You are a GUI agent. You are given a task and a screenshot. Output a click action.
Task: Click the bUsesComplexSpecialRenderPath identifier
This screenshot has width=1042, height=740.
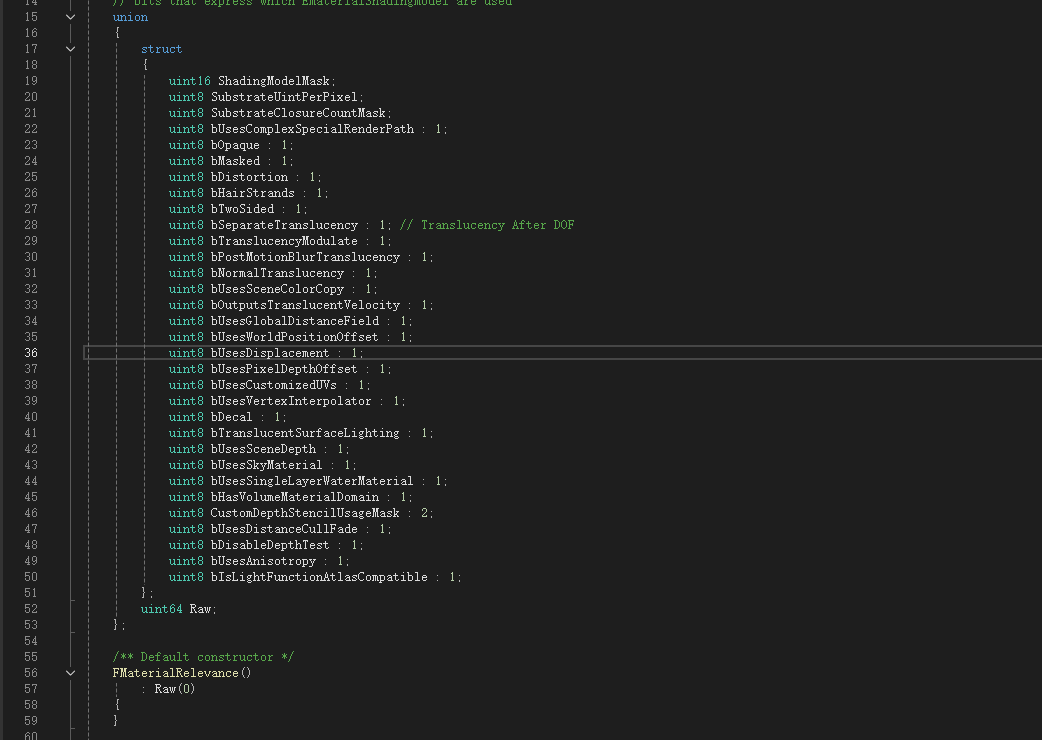click(x=311, y=129)
